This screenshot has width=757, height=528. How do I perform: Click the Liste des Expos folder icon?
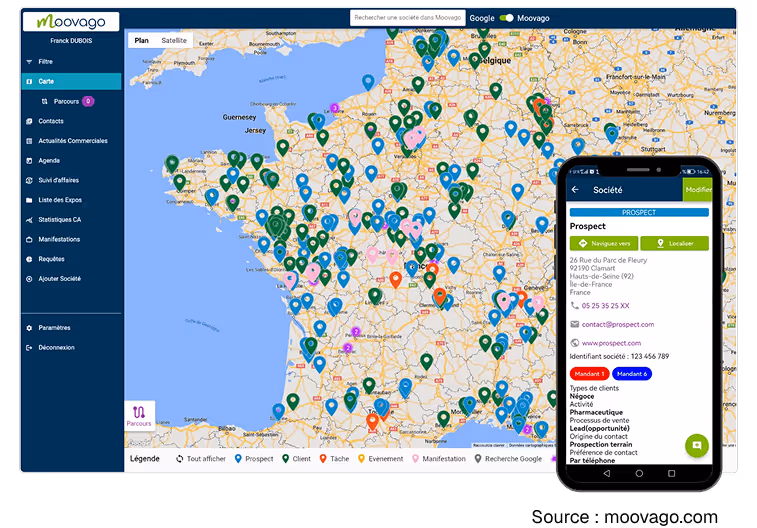coord(29,200)
